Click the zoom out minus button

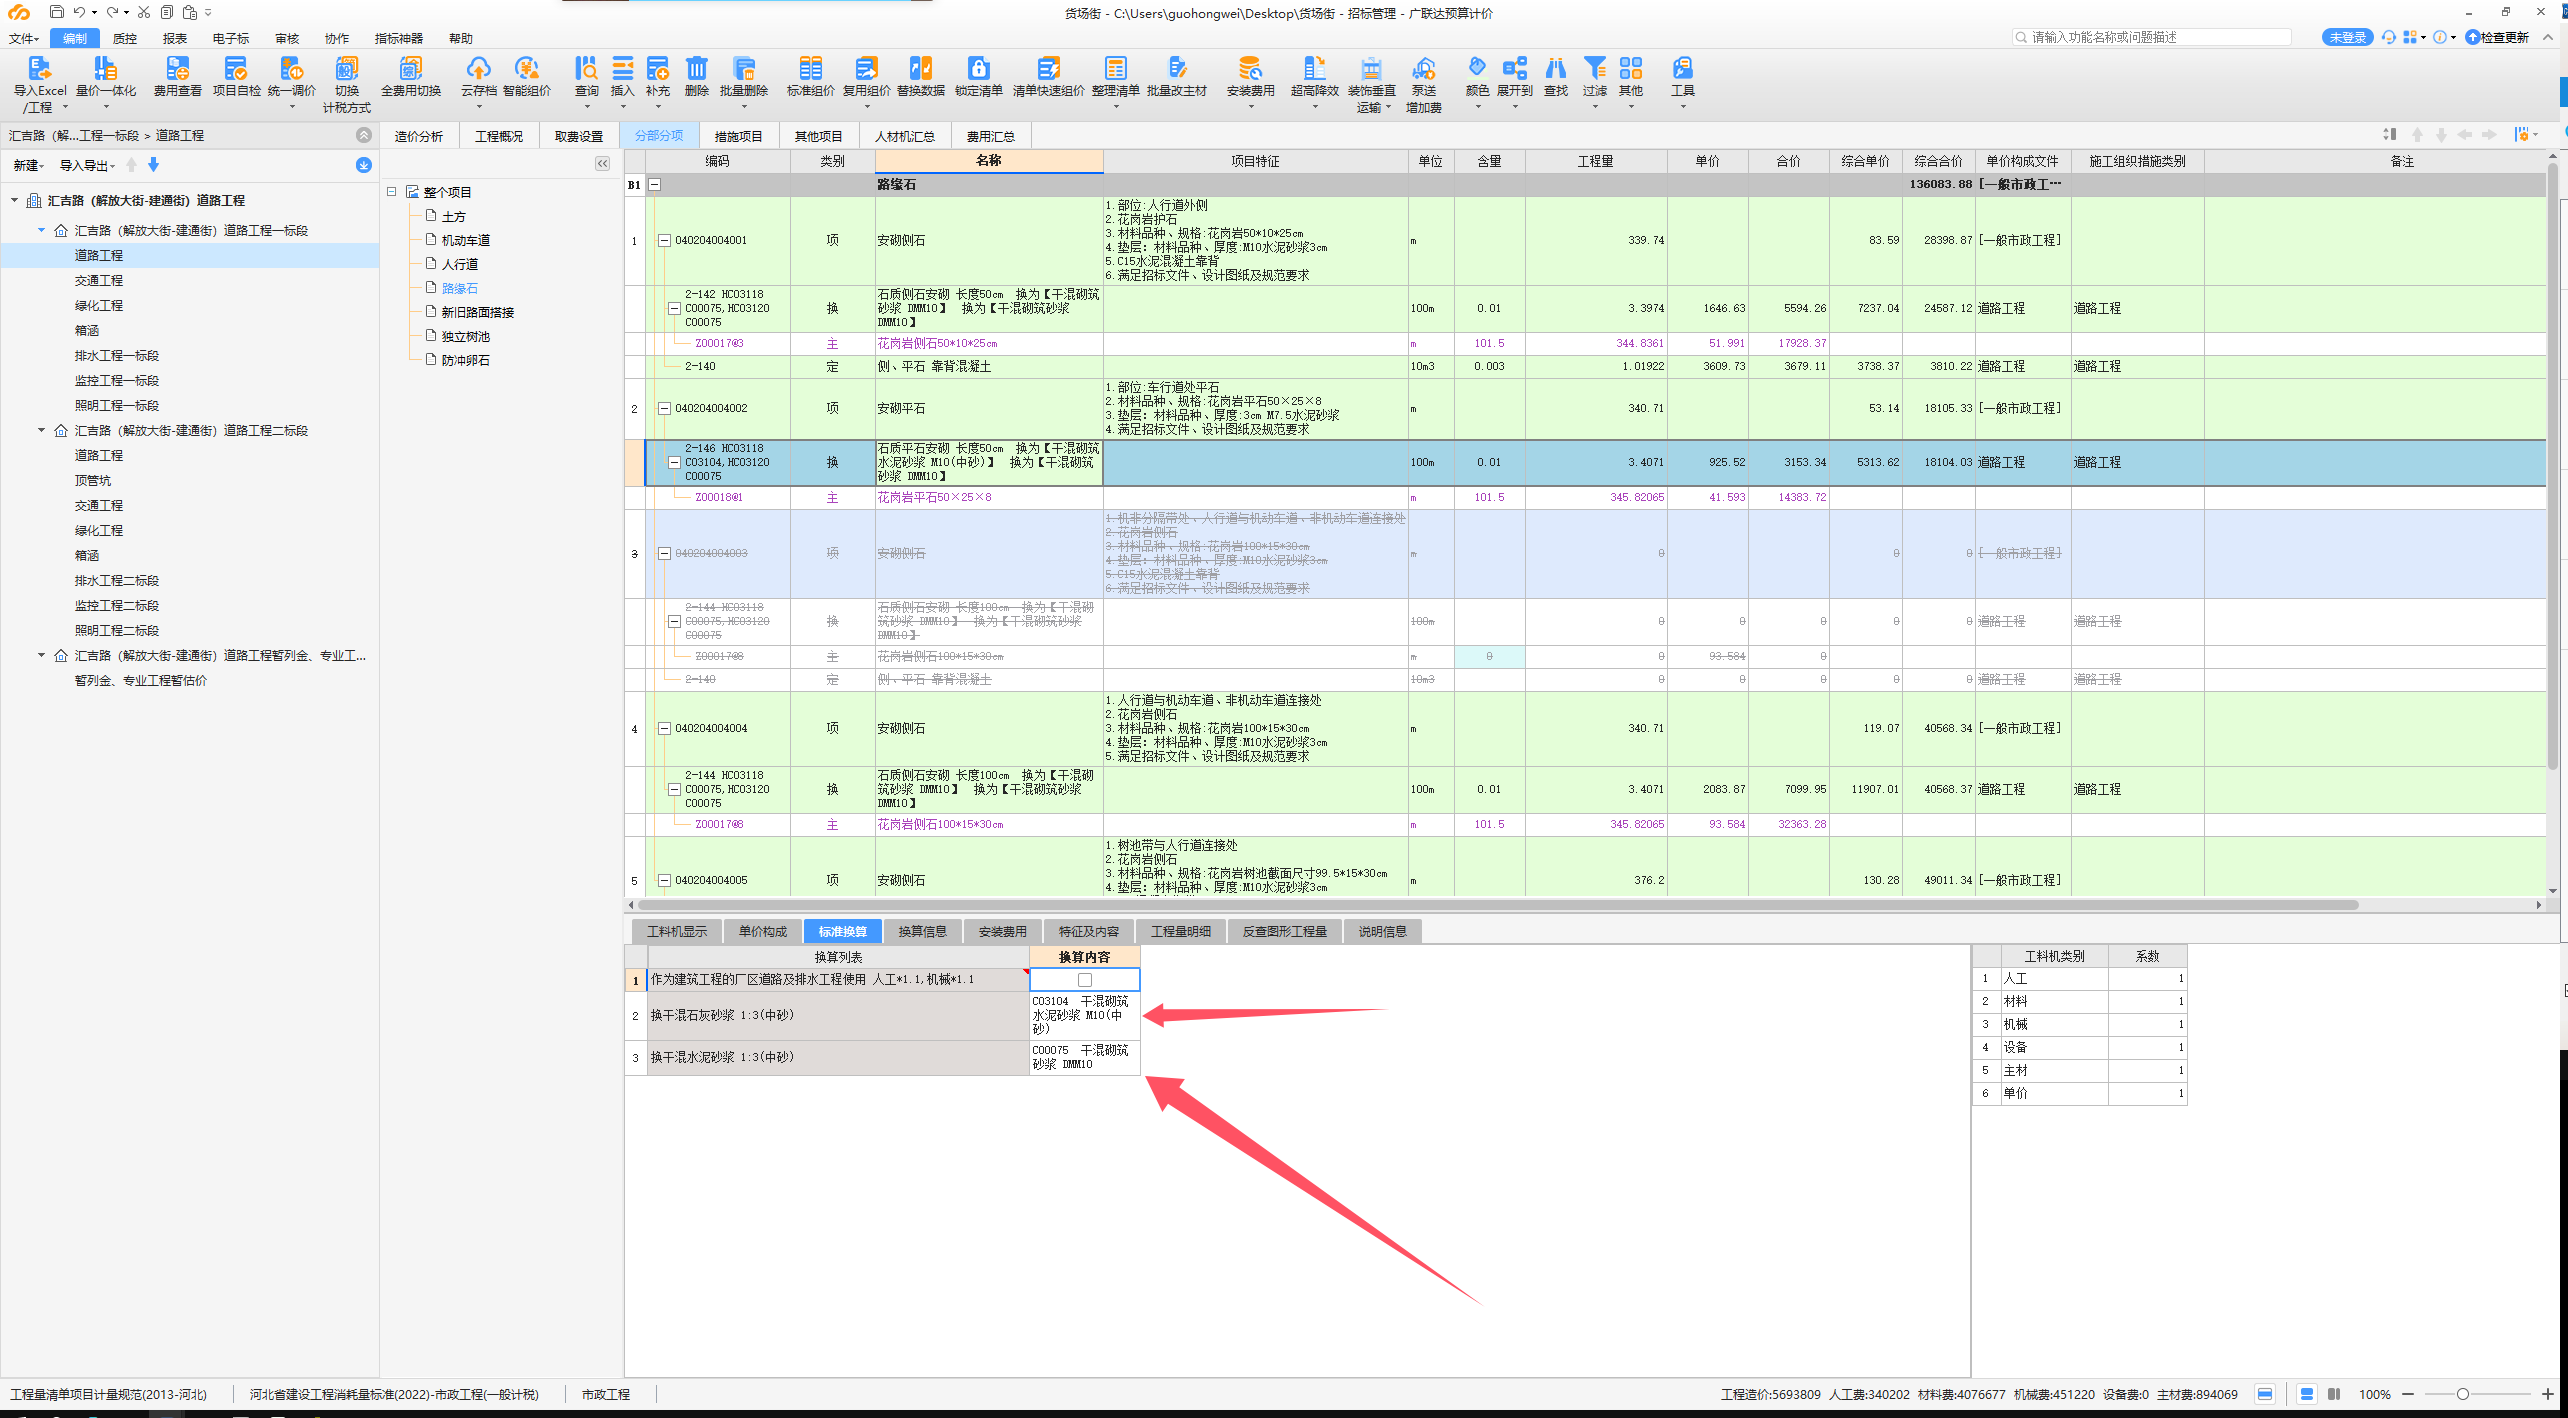coord(2408,1394)
